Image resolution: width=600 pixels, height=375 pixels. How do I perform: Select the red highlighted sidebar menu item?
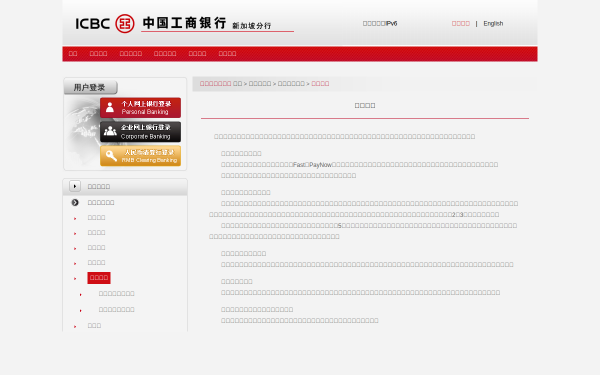point(99,278)
